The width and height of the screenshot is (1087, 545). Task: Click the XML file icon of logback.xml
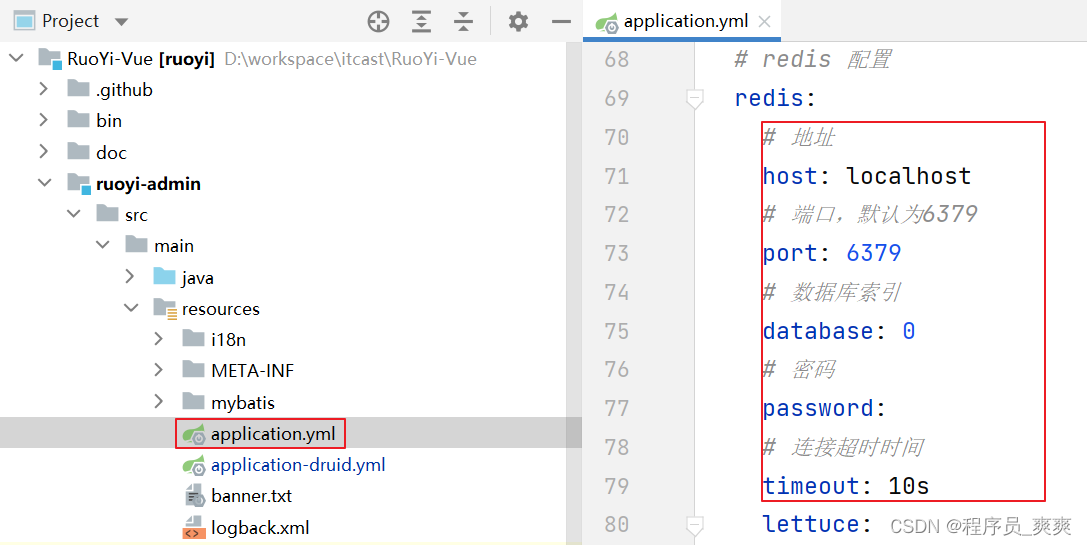pos(193,528)
